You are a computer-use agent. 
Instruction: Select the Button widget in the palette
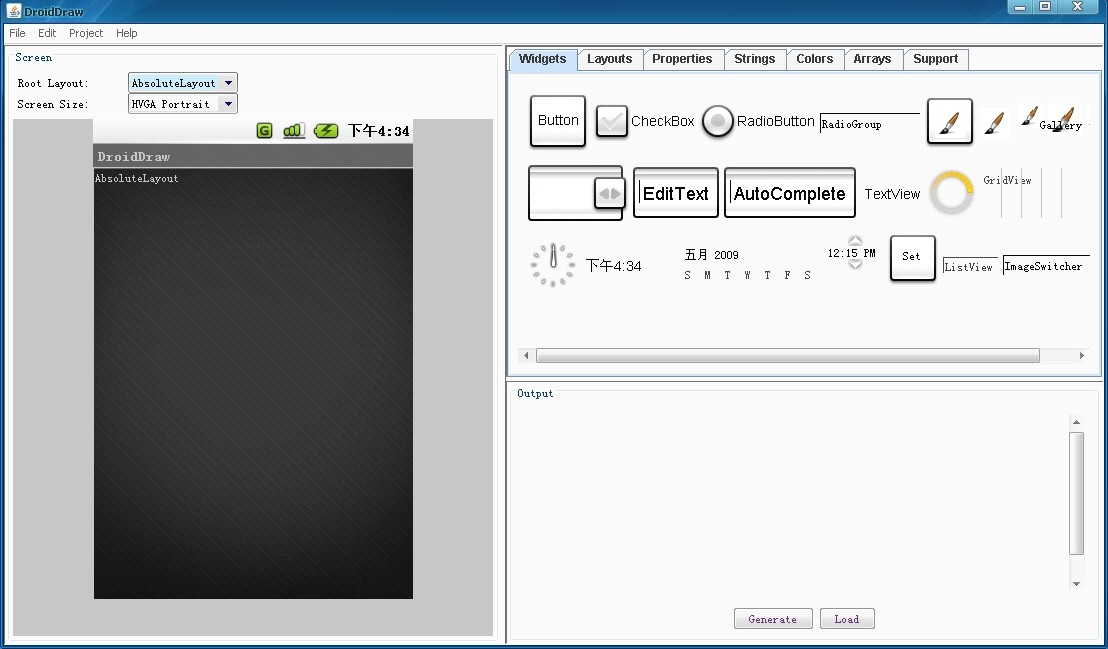click(557, 121)
